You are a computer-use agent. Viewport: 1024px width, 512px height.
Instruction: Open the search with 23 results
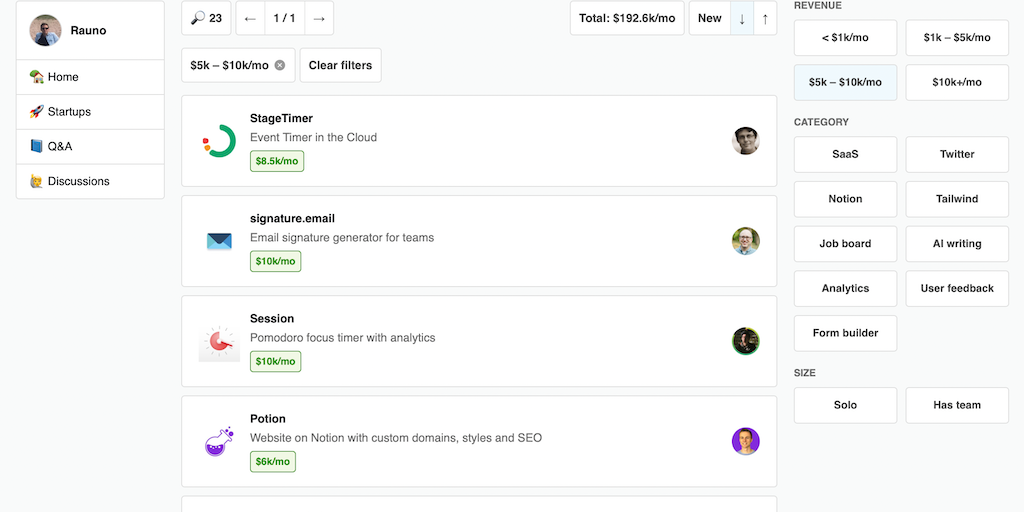[207, 18]
